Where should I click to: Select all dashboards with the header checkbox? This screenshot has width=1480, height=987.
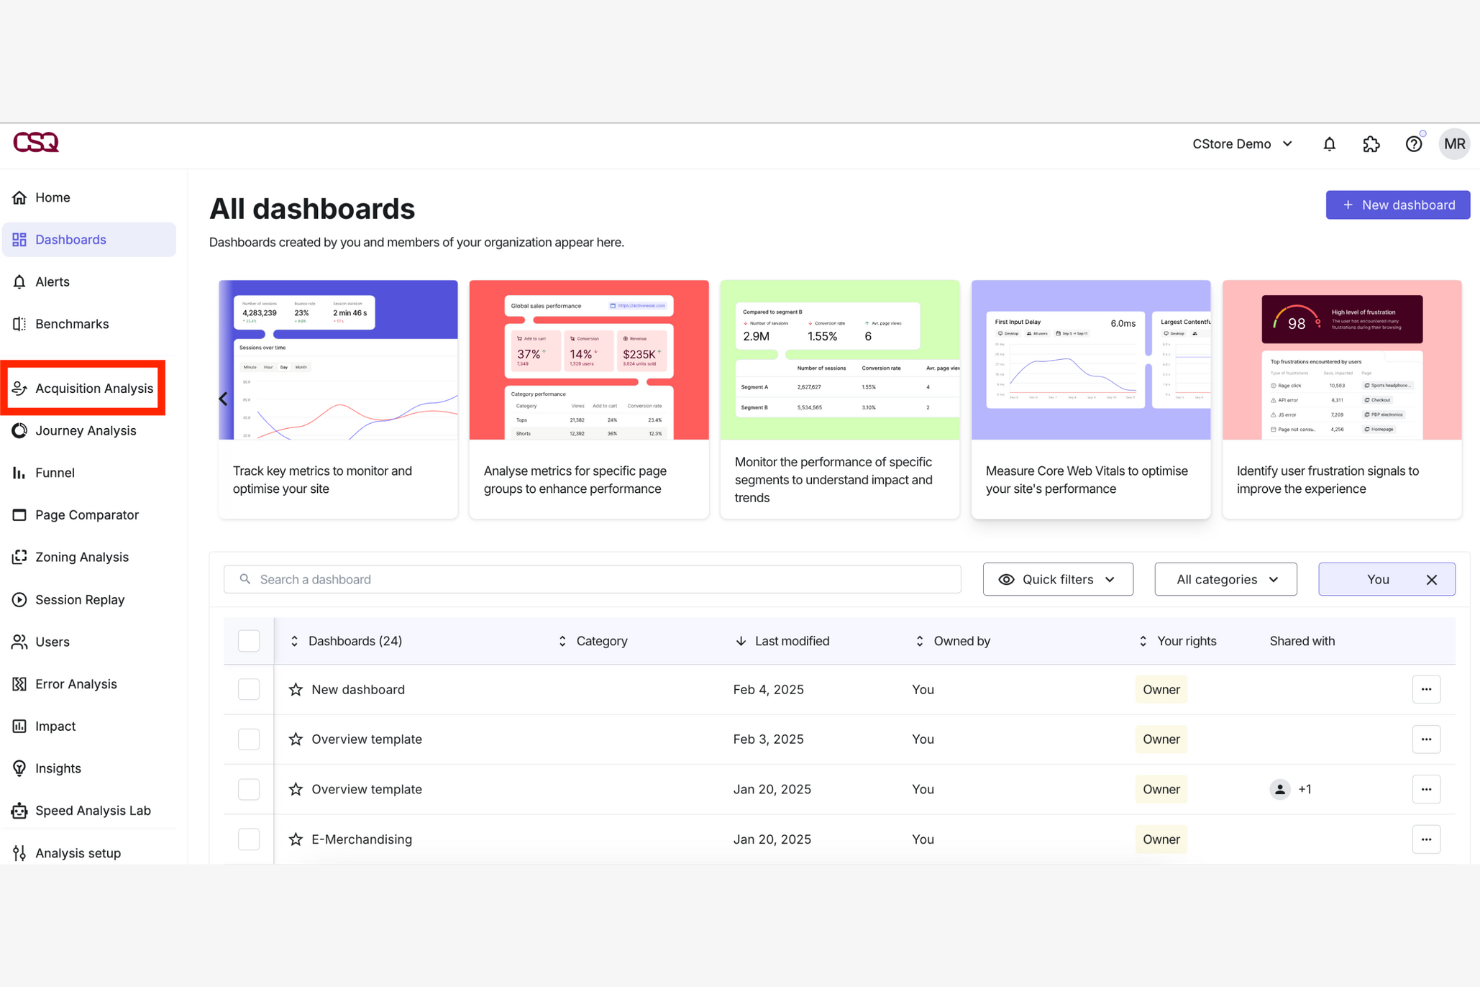pyautogui.click(x=248, y=641)
